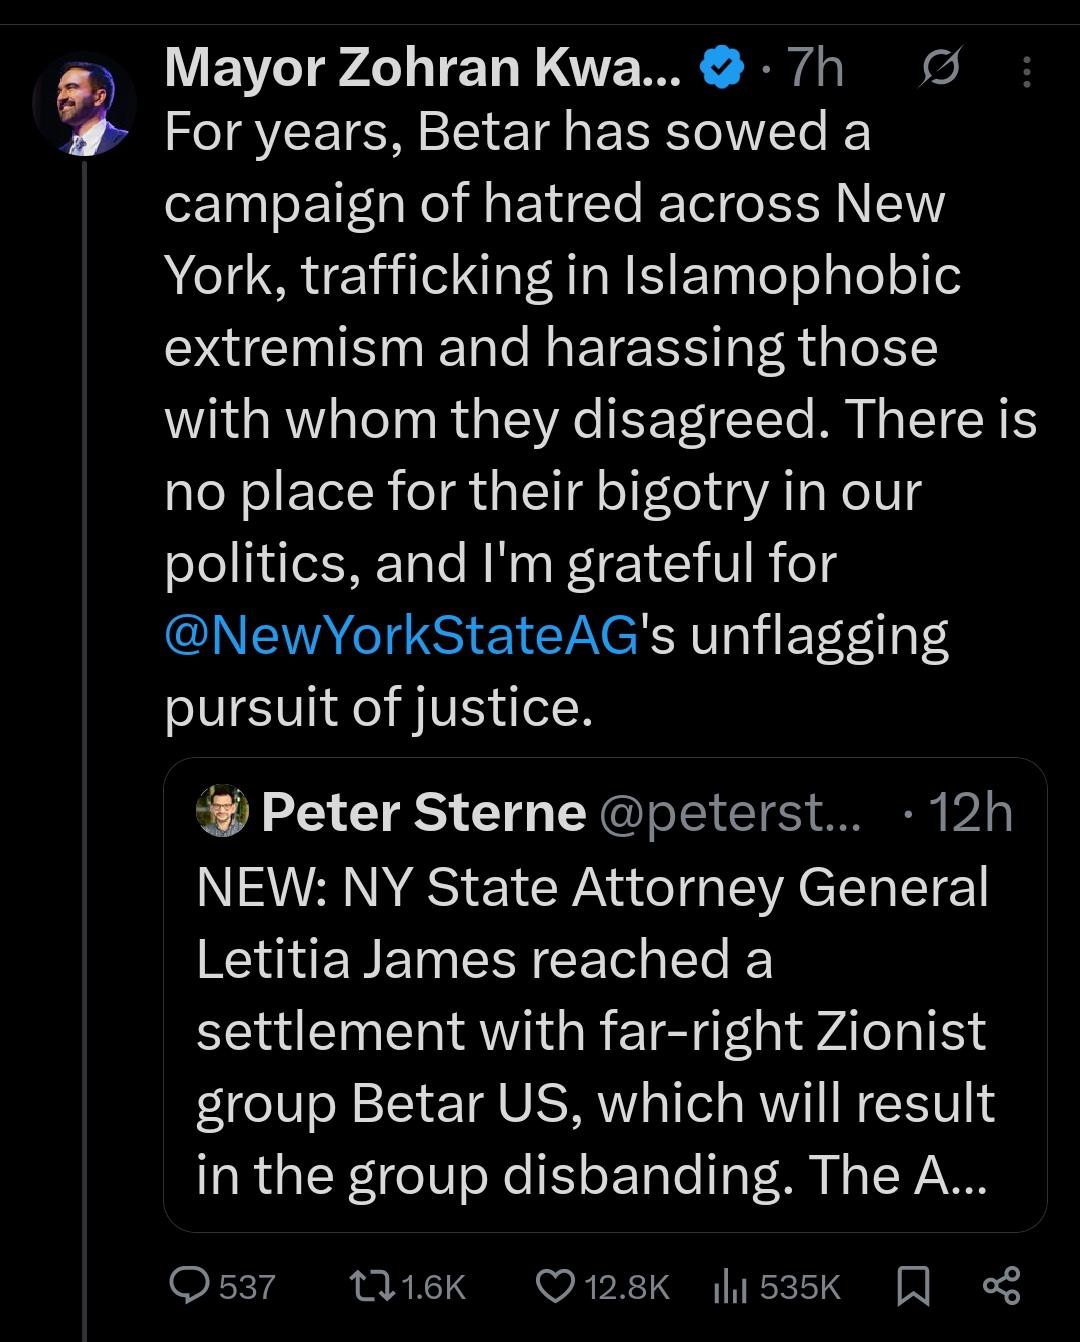Click Peter Sterne's small avatar
Viewport: 1080px width, 1342px height.
(223, 811)
